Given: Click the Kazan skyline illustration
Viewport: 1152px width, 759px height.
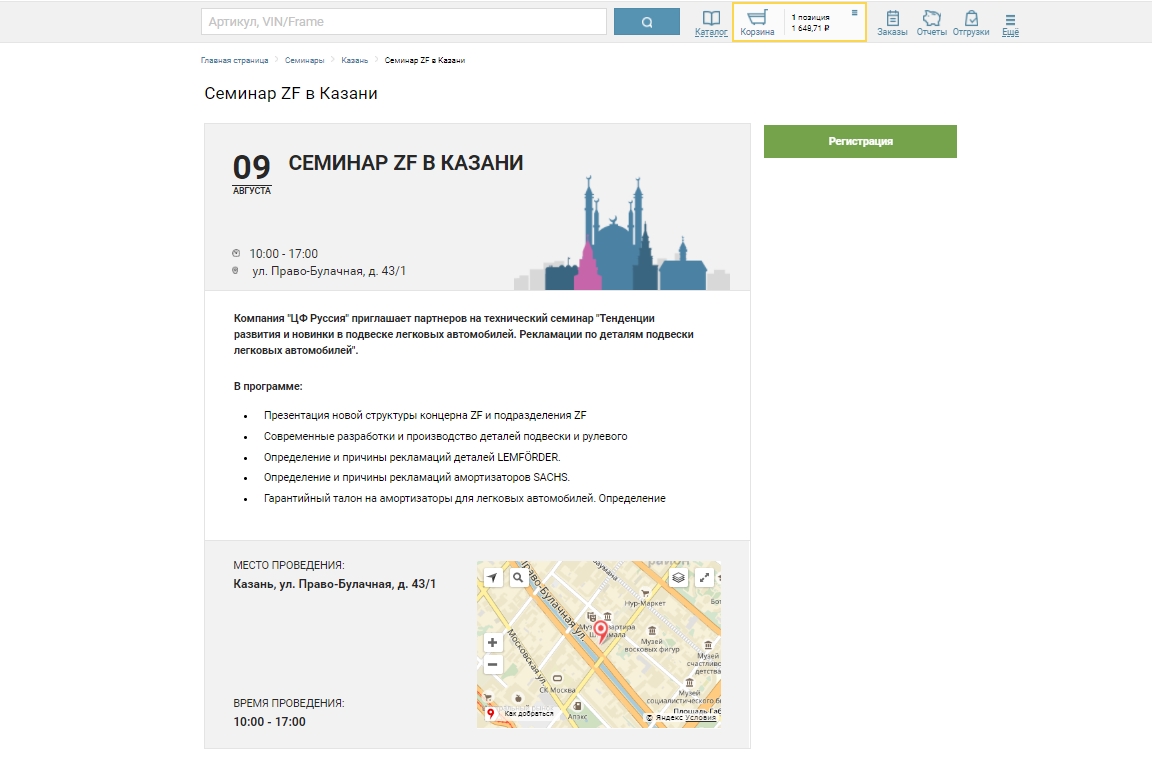Looking at the screenshot, I should pos(622,233).
